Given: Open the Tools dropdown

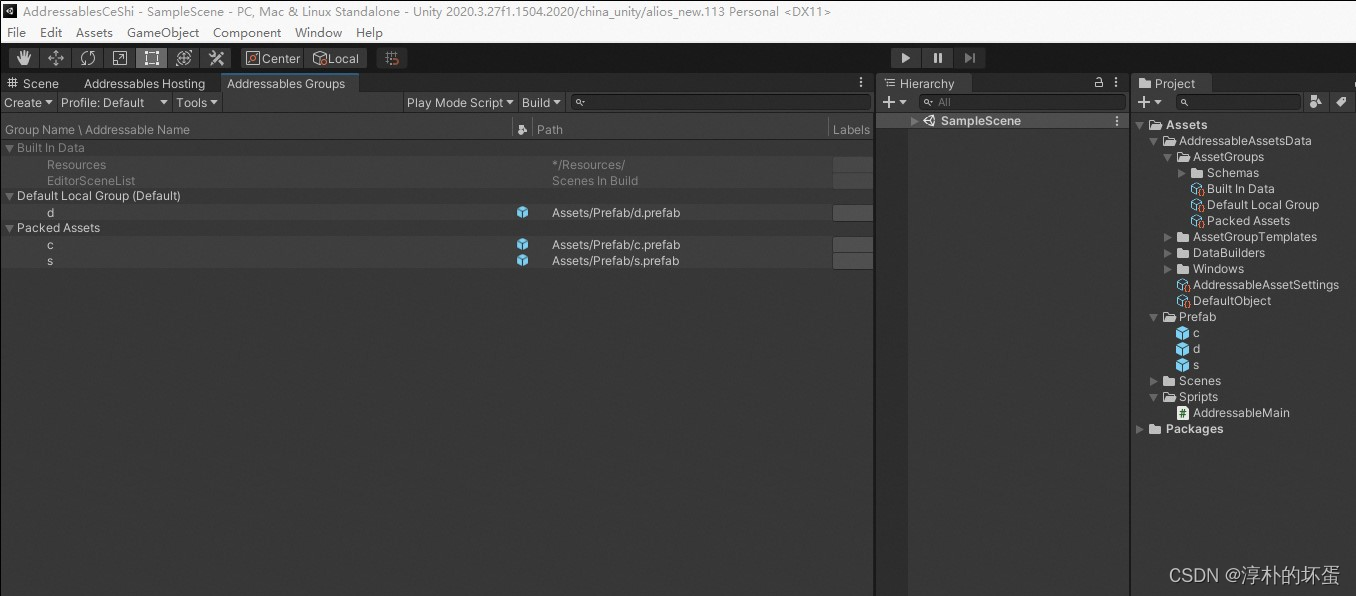Looking at the screenshot, I should (x=197, y=102).
